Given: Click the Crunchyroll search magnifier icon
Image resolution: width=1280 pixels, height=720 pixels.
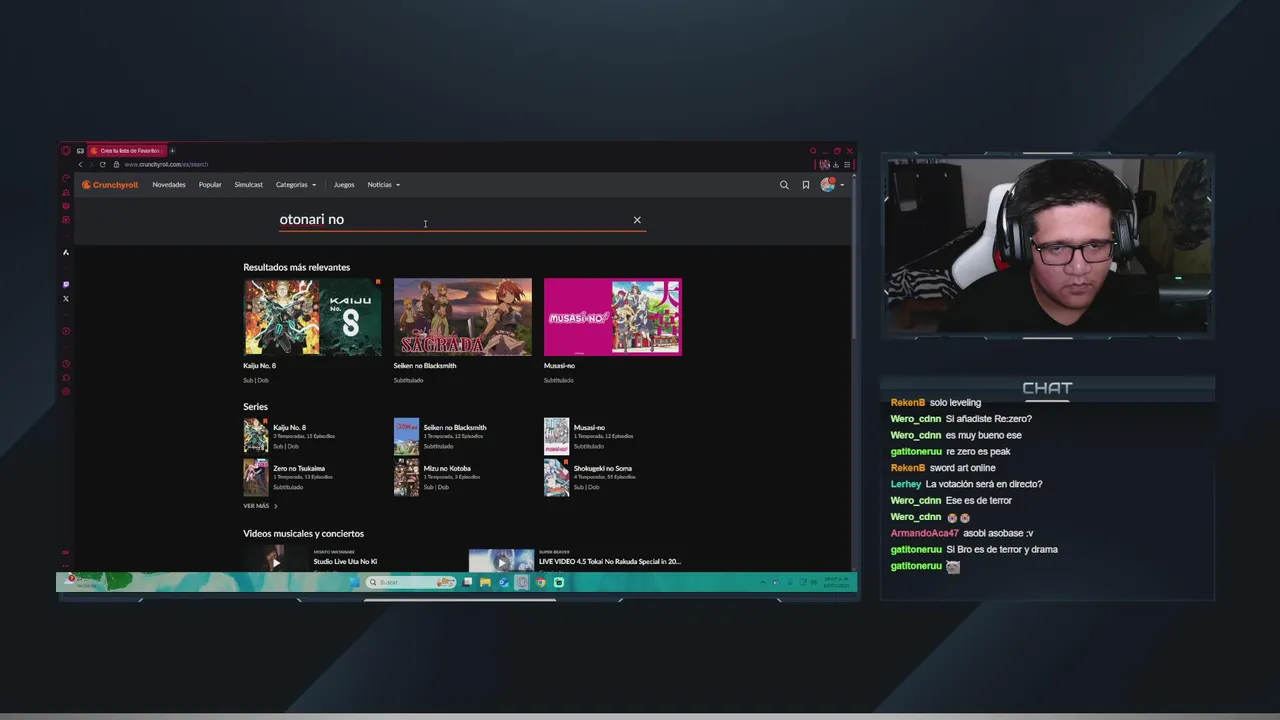Looking at the screenshot, I should pyautogui.click(x=784, y=185).
